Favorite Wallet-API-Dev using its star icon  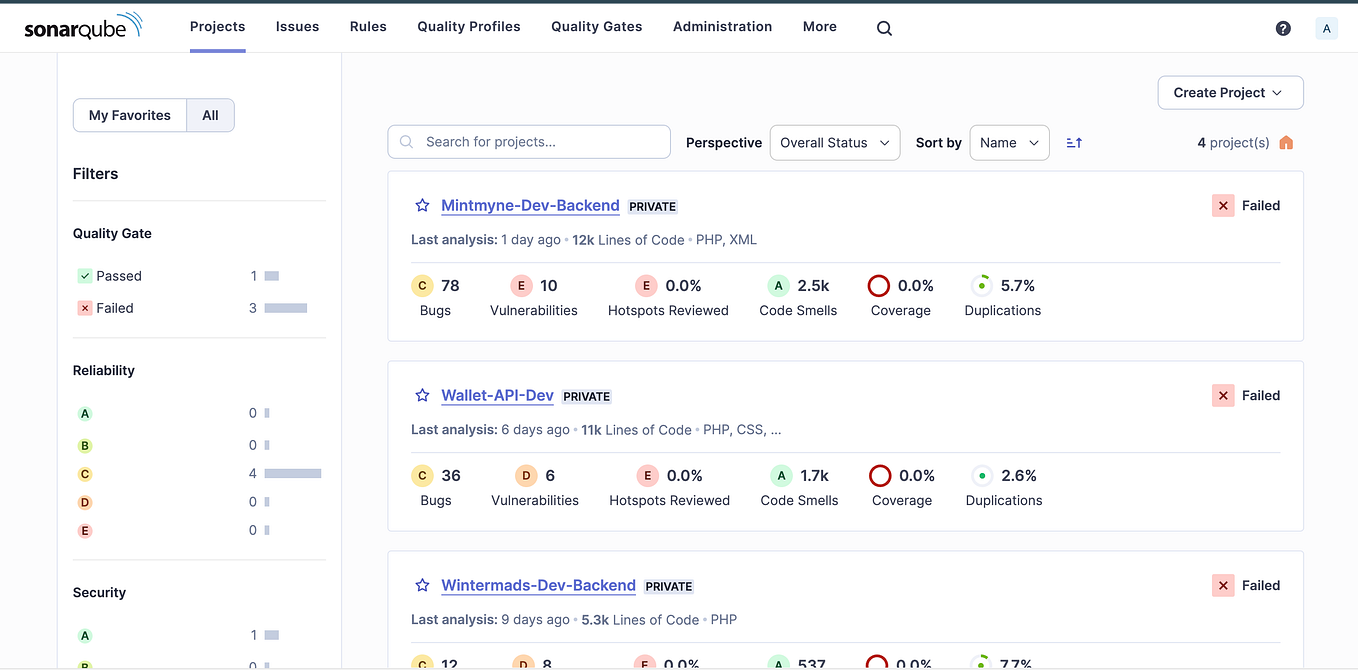tap(421, 395)
